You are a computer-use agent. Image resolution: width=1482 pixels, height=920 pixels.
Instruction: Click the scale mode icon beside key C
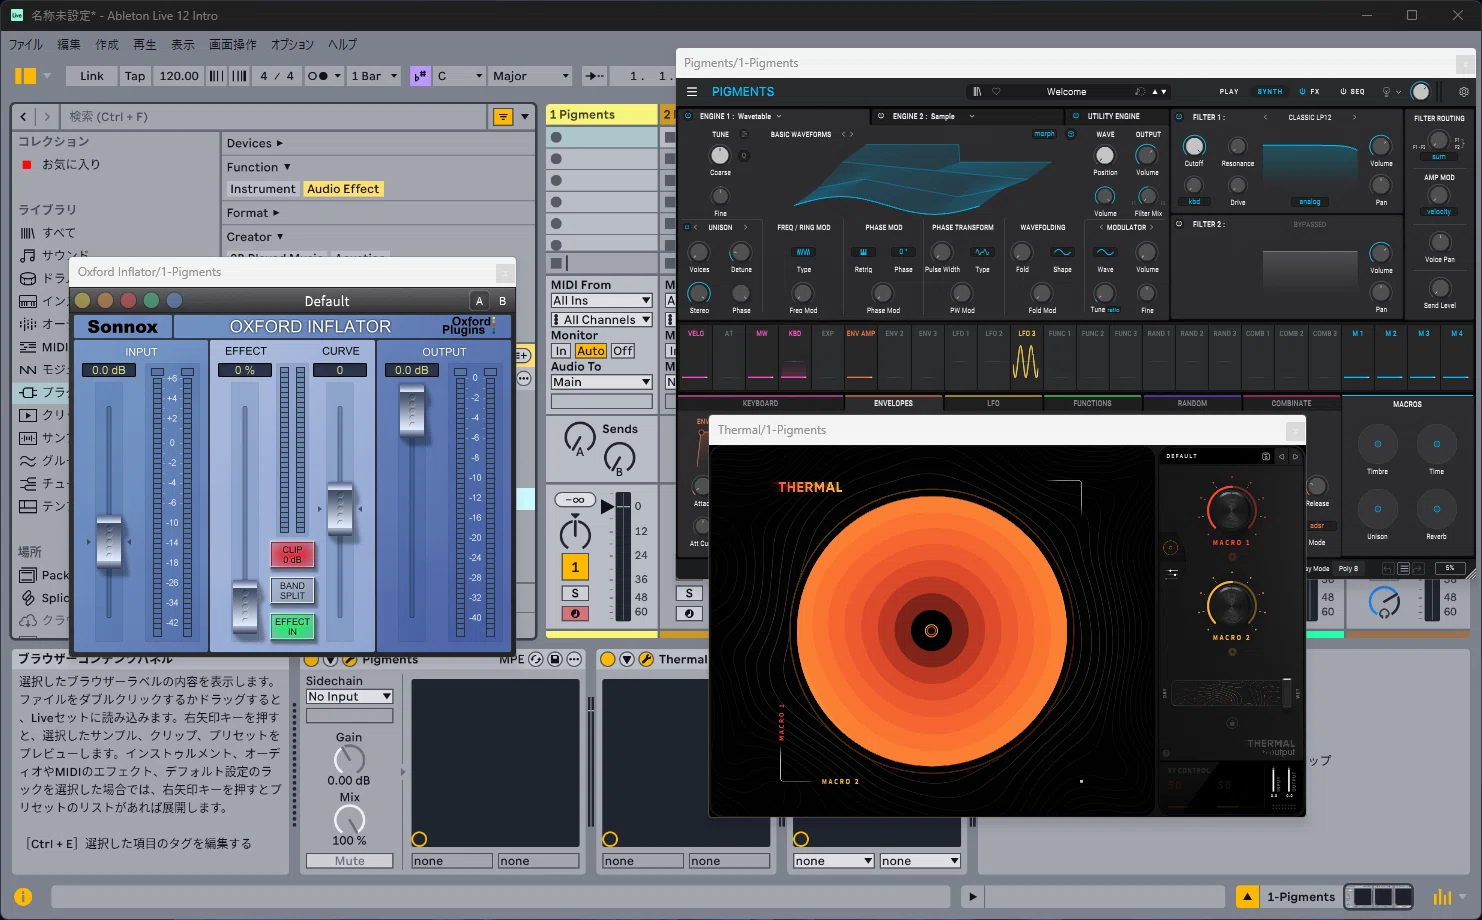(x=420, y=76)
